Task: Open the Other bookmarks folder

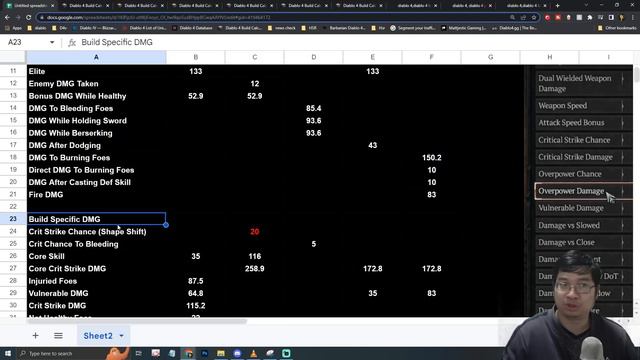Action: click(x=617, y=28)
